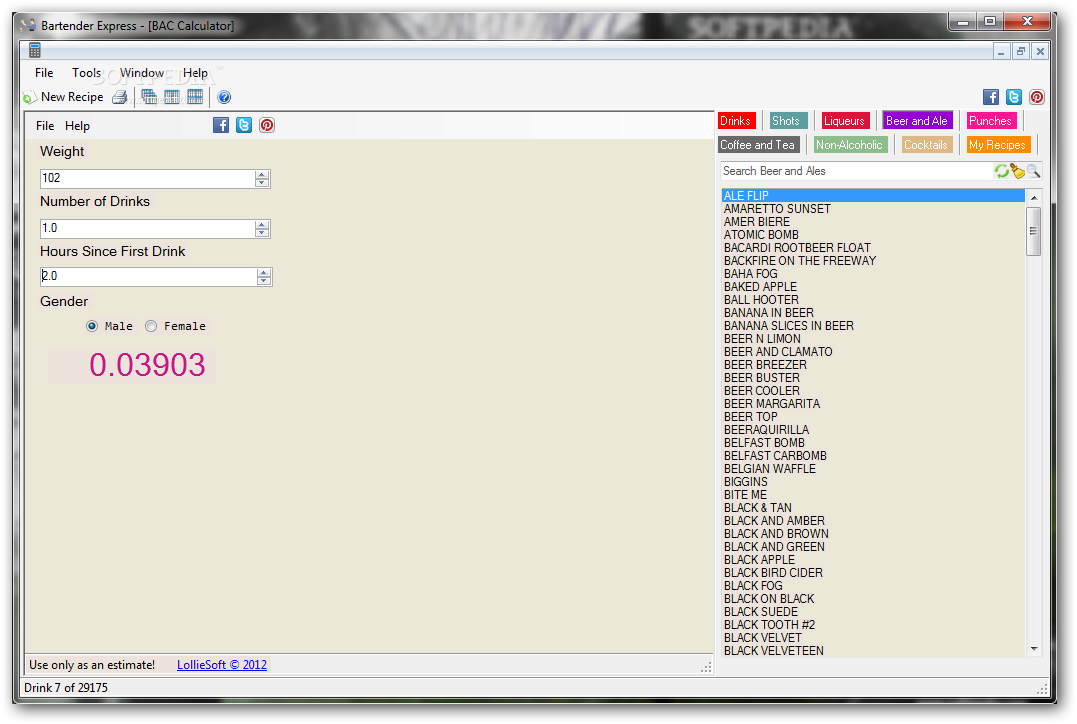Screen dimensions: 1077x724
Task: Select ATOMIC BOMB in the list
Action: (873, 235)
